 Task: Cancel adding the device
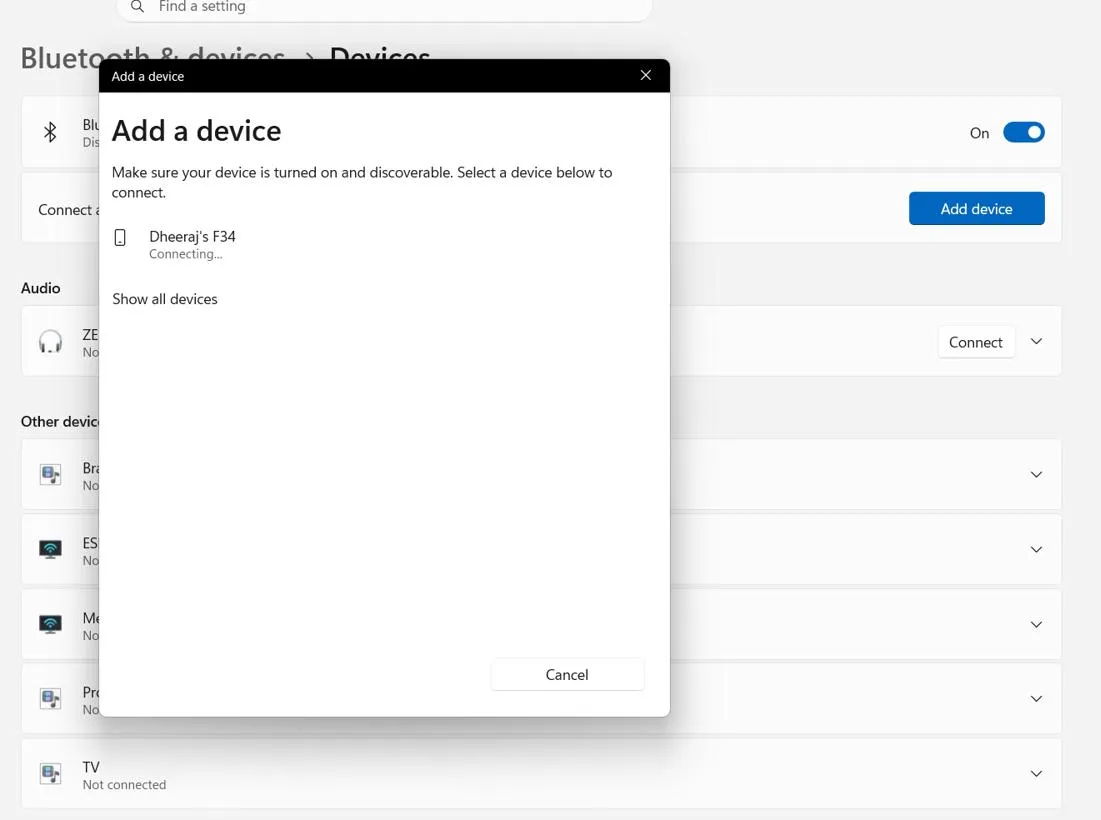tap(567, 675)
